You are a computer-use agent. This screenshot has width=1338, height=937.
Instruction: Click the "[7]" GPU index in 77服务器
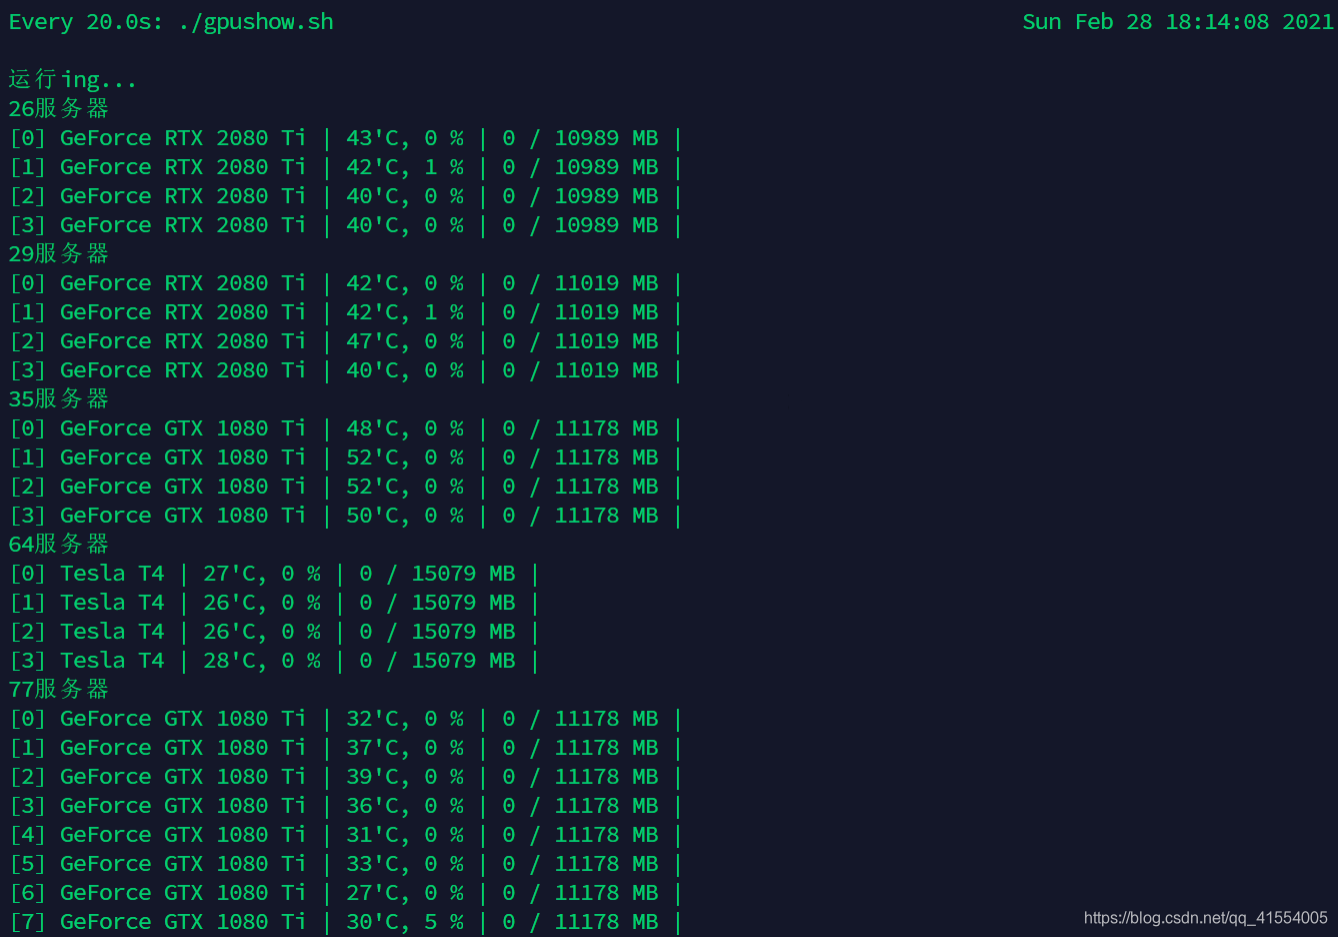tap(27, 921)
